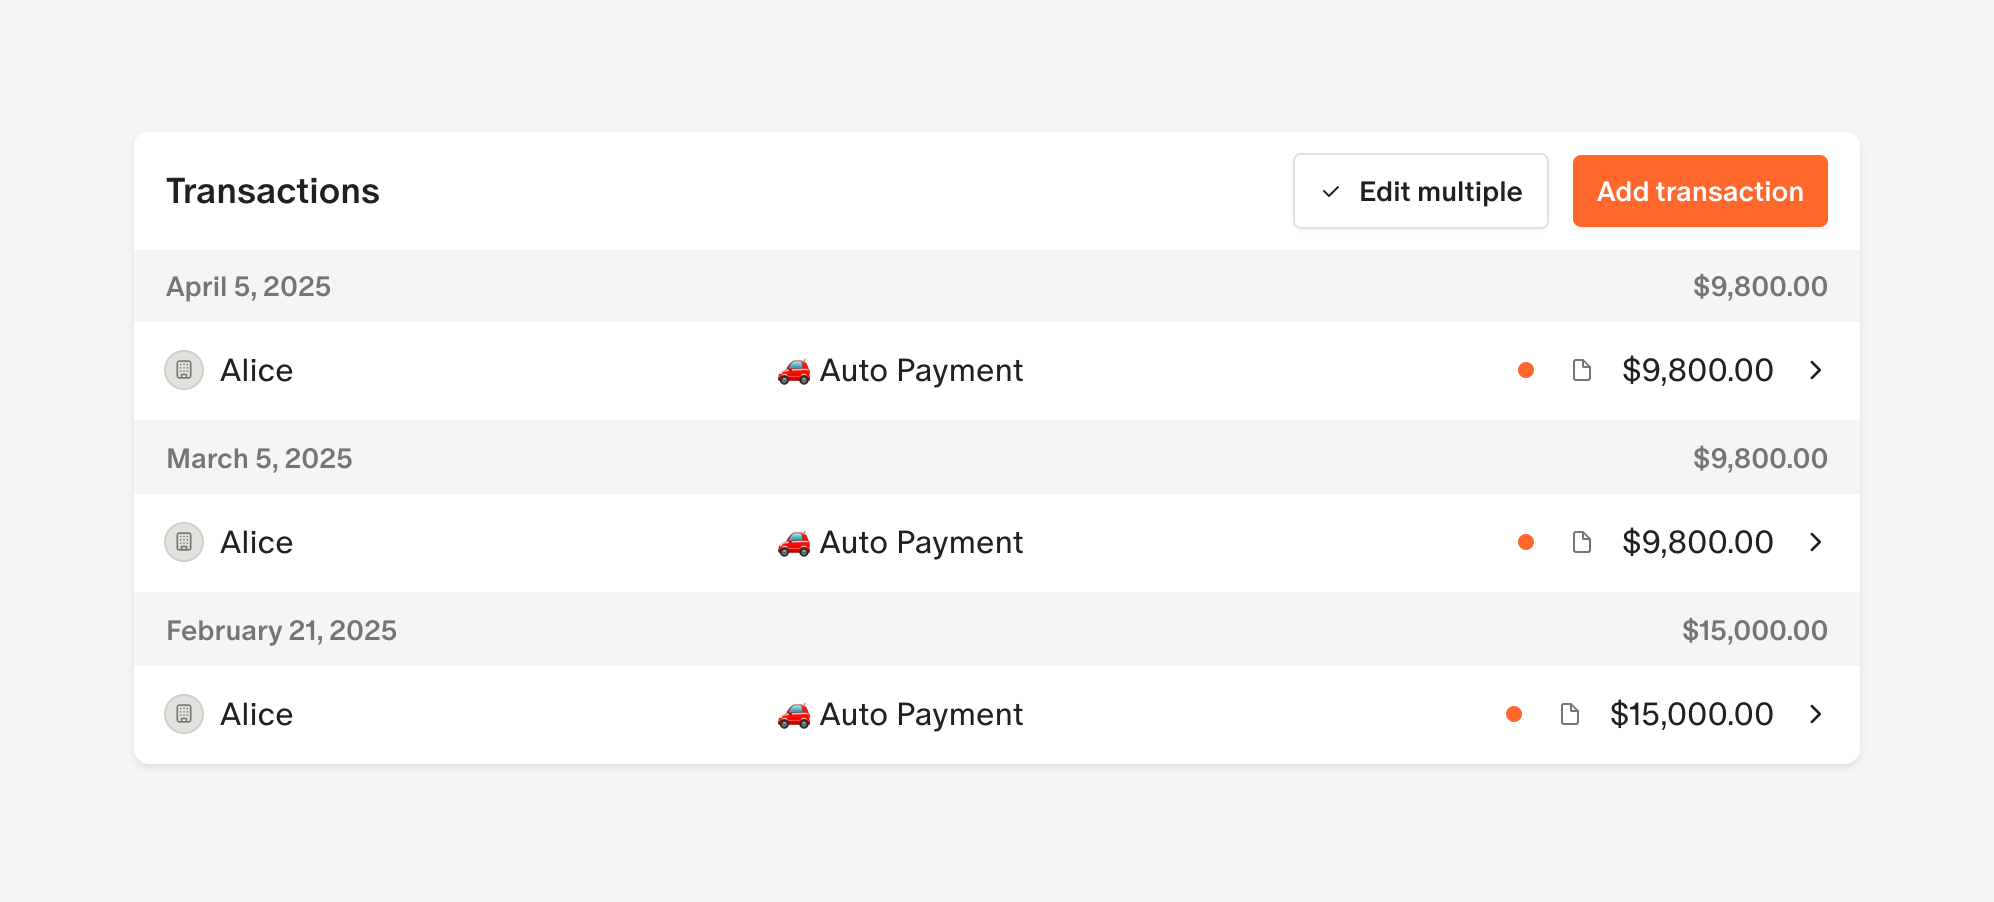Click the red car emoji in February 21 row

coord(794,715)
